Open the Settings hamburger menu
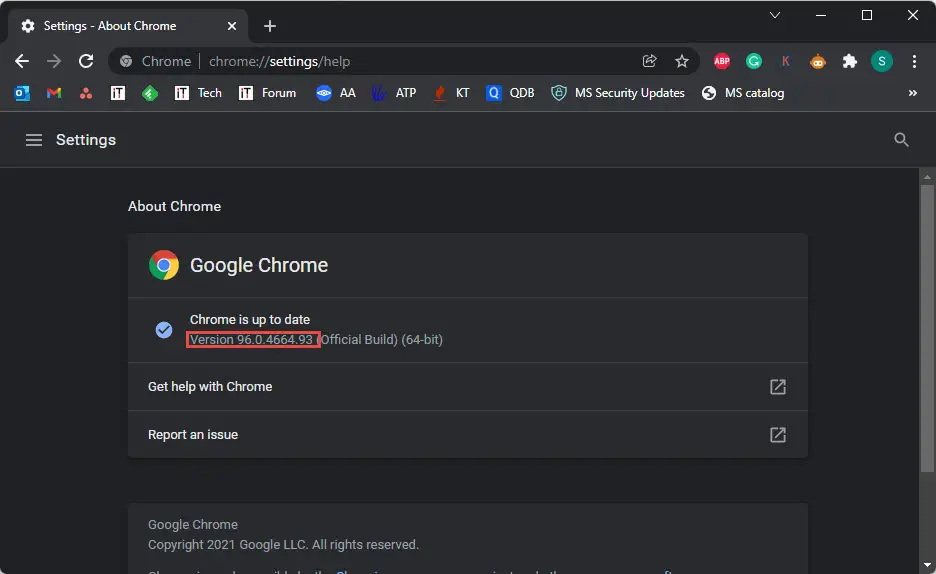 coord(34,140)
